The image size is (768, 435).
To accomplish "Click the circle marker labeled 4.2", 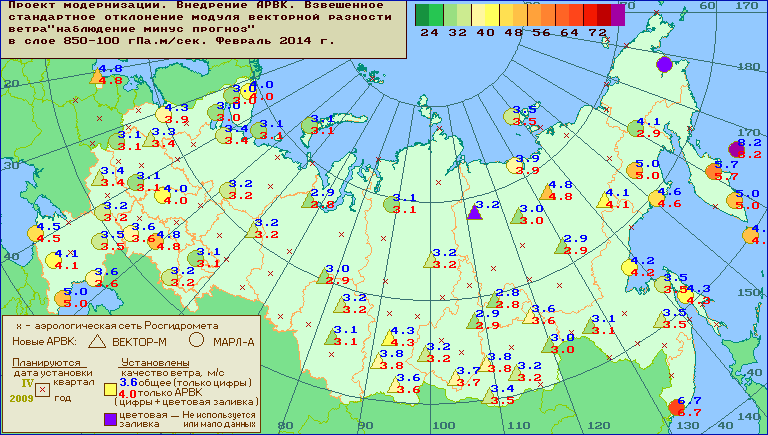I will [x=629, y=267].
